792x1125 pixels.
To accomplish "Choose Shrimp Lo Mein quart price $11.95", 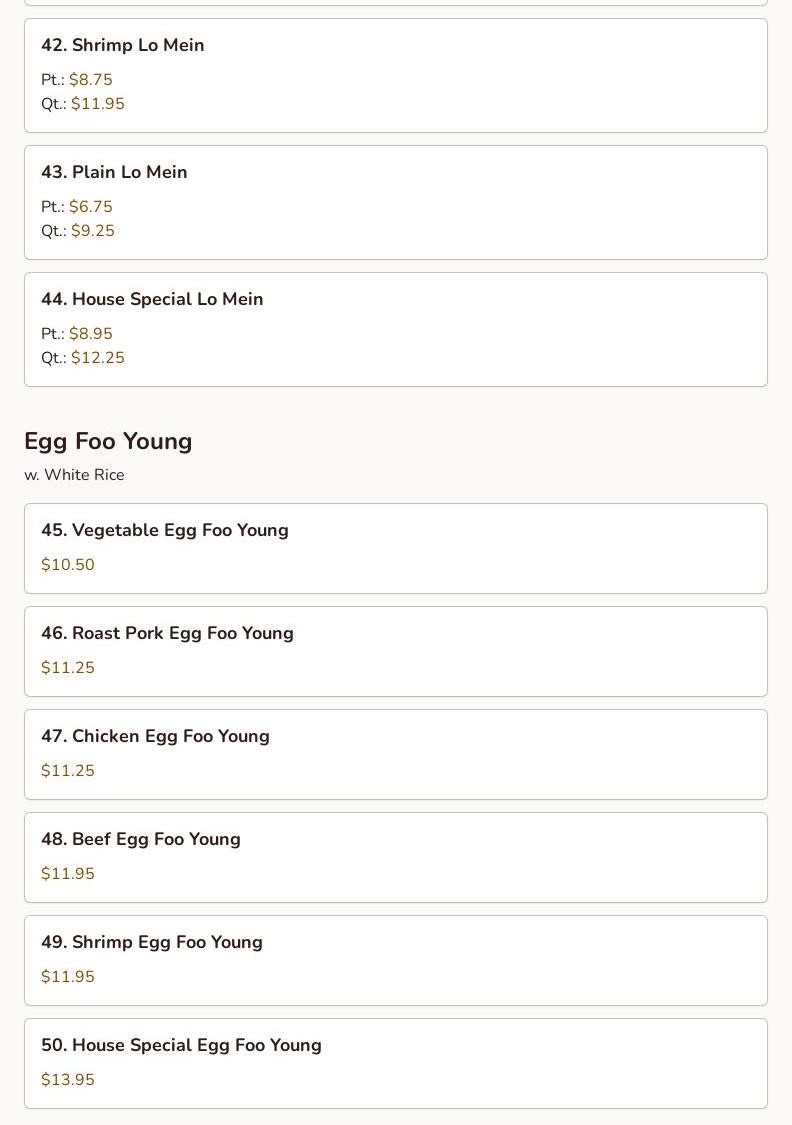I will point(97,104).
